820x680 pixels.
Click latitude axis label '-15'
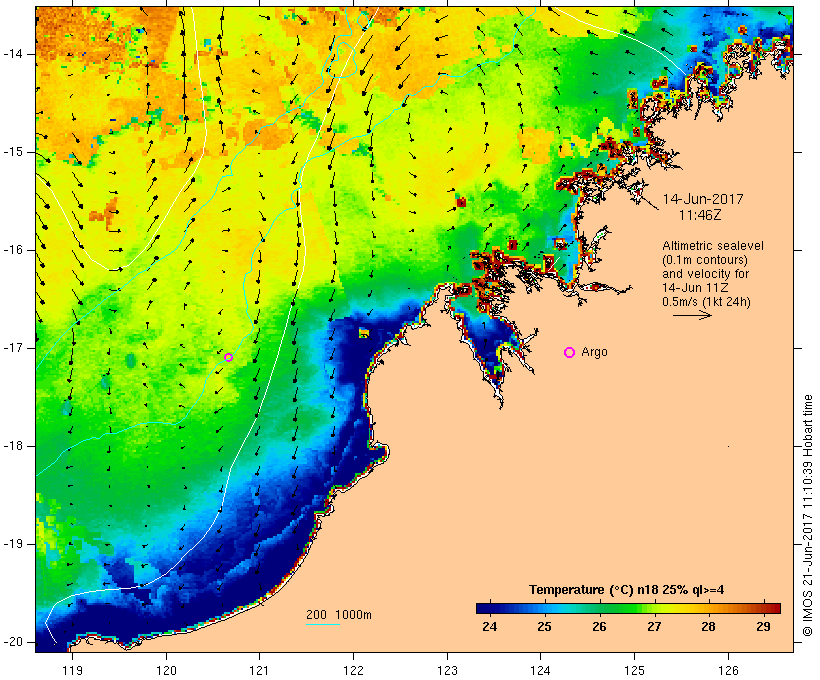(x=12, y=152)
